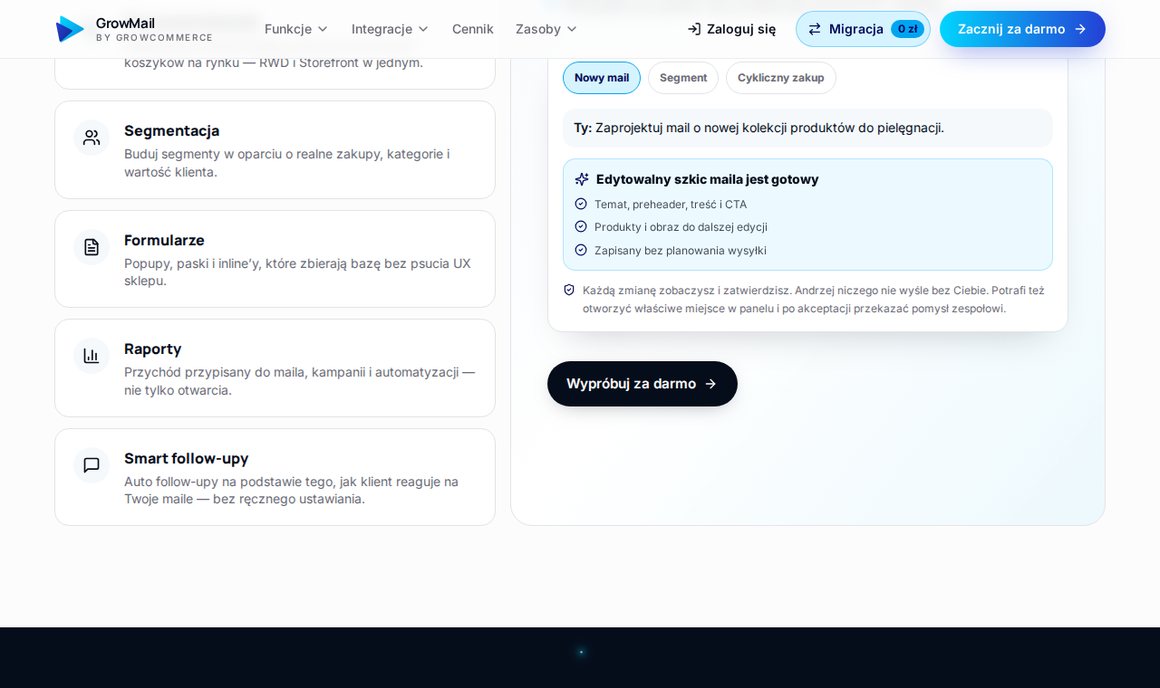Image resolution: width=1160 pixels, height=688 pixels.
Task: Click 'Temat, preheader, treść i CTA' text
Action: [x=670, y=204]
